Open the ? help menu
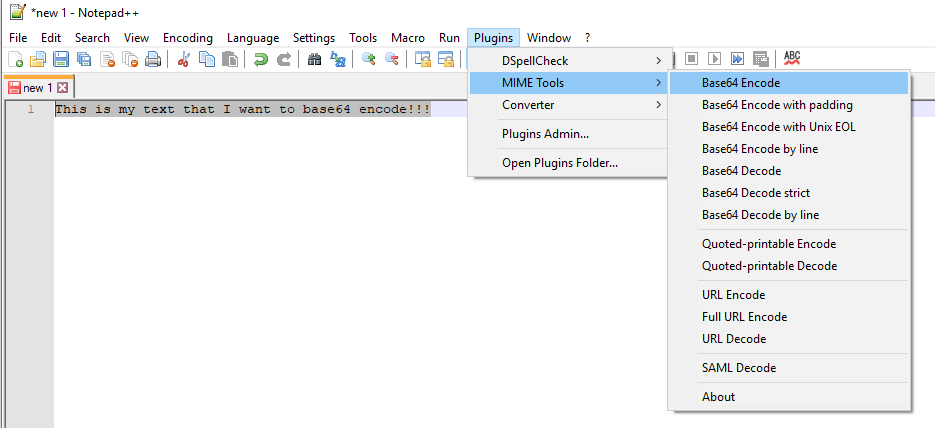 (587, 38)
